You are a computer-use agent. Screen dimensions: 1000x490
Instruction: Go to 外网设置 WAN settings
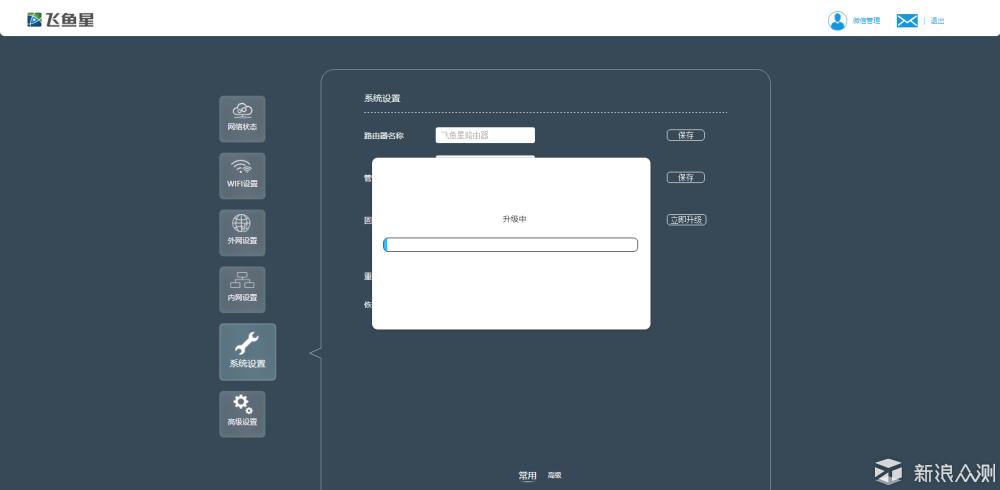(242, 232)
